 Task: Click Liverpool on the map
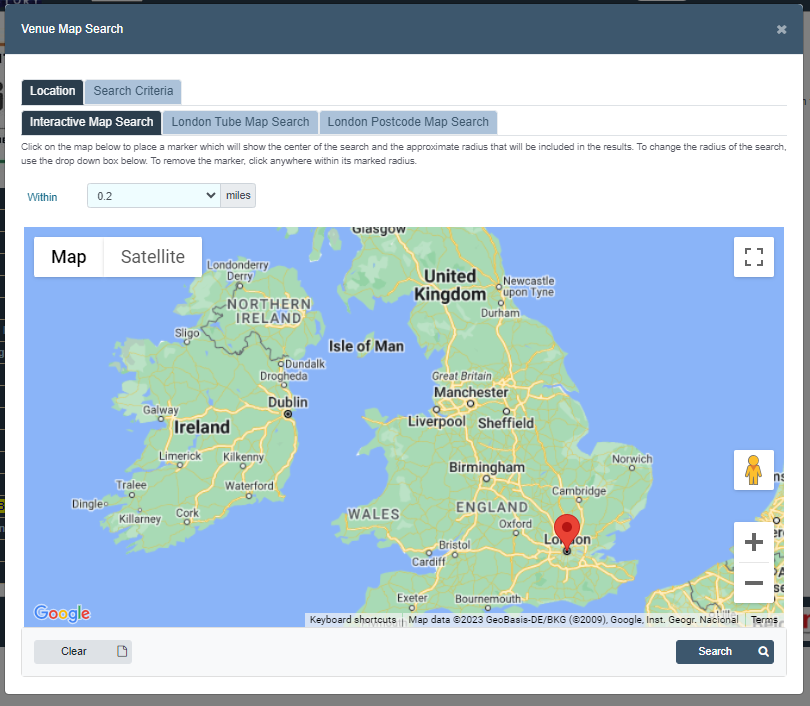coord(437,421)
